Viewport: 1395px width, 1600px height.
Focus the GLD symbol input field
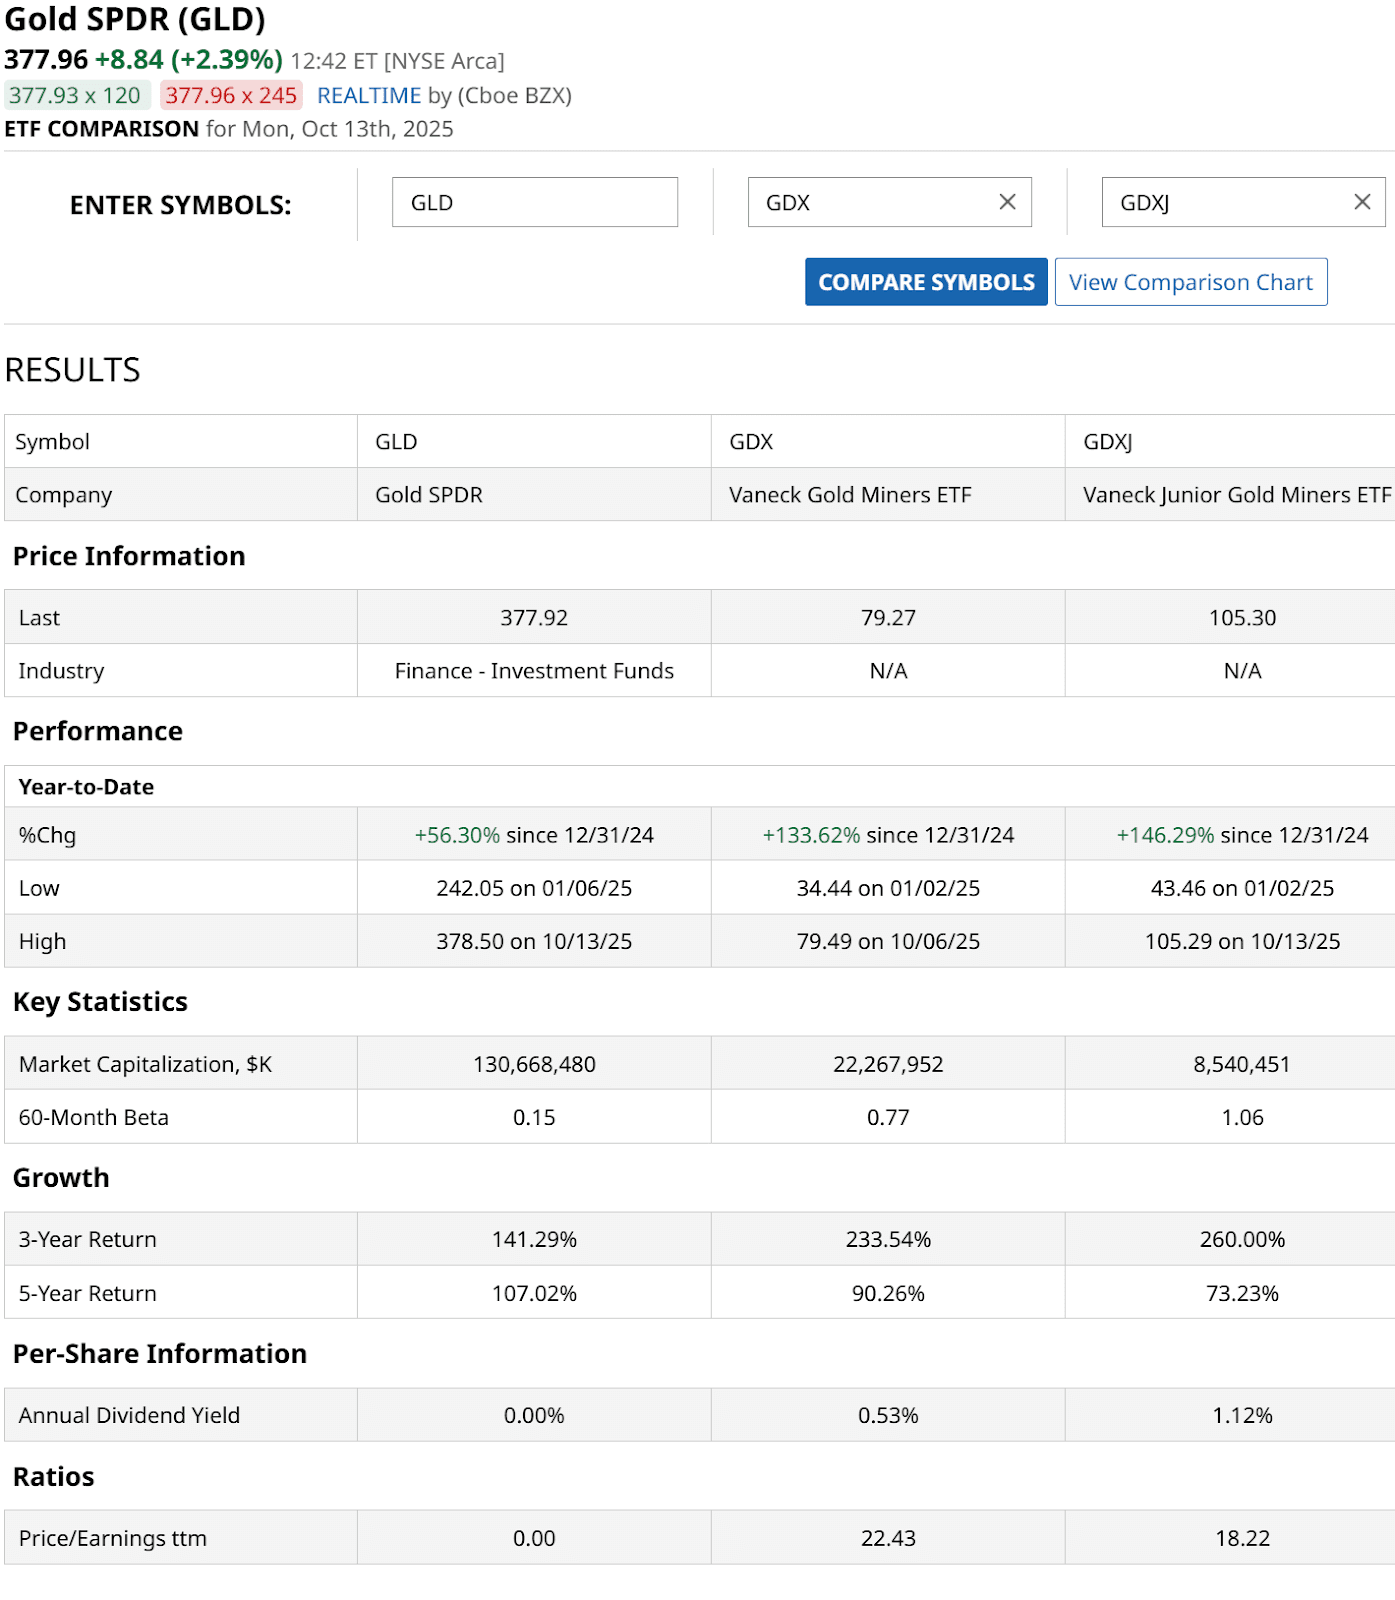coord(534,202)
